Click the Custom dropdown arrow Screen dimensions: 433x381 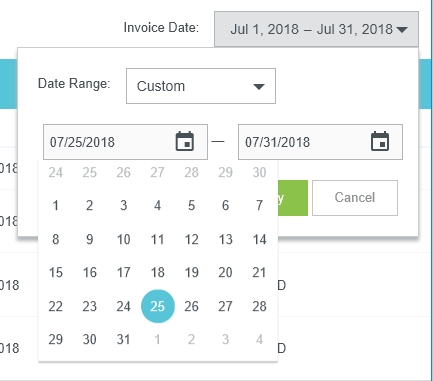259,87
